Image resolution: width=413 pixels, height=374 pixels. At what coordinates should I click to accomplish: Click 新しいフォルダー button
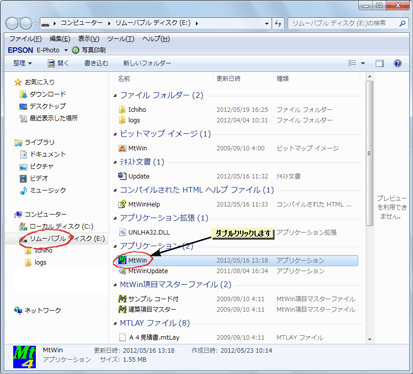click(x=147, y=63)
